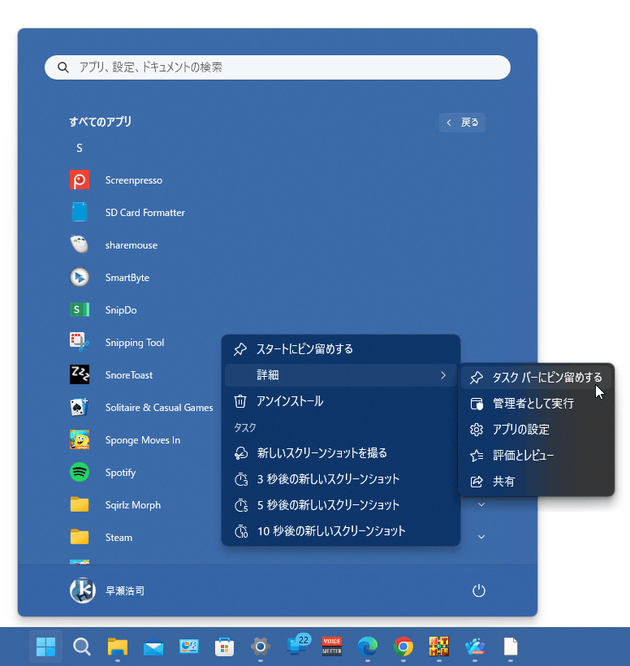Viewport: 630px width, 666px height.
Task: Click the Snipping Tool app icon
Action: [79, 341]
